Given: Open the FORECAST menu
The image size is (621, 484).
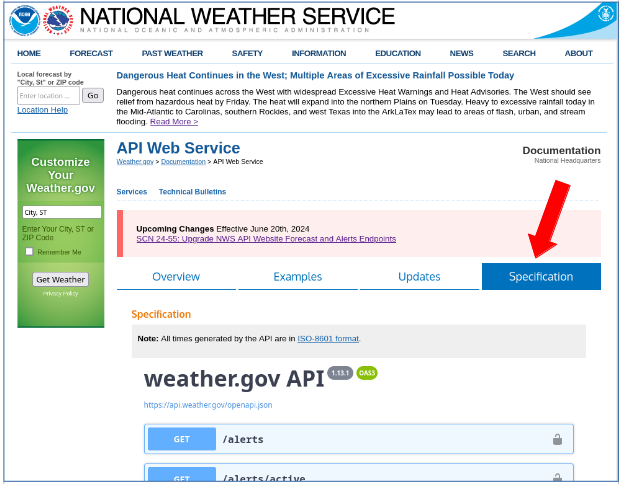Looking at the screenshot, I should coord(91,53).
